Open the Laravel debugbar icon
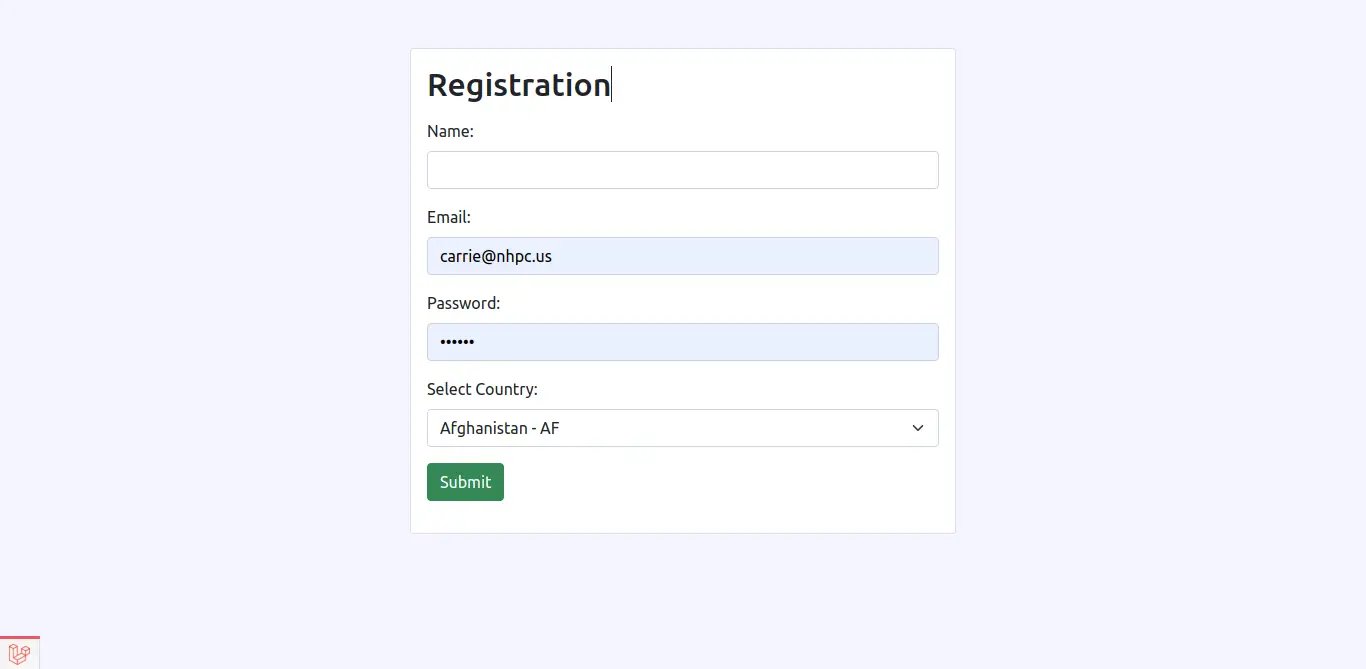Screen dimensions: 1366x669 [x=19, y=654]
